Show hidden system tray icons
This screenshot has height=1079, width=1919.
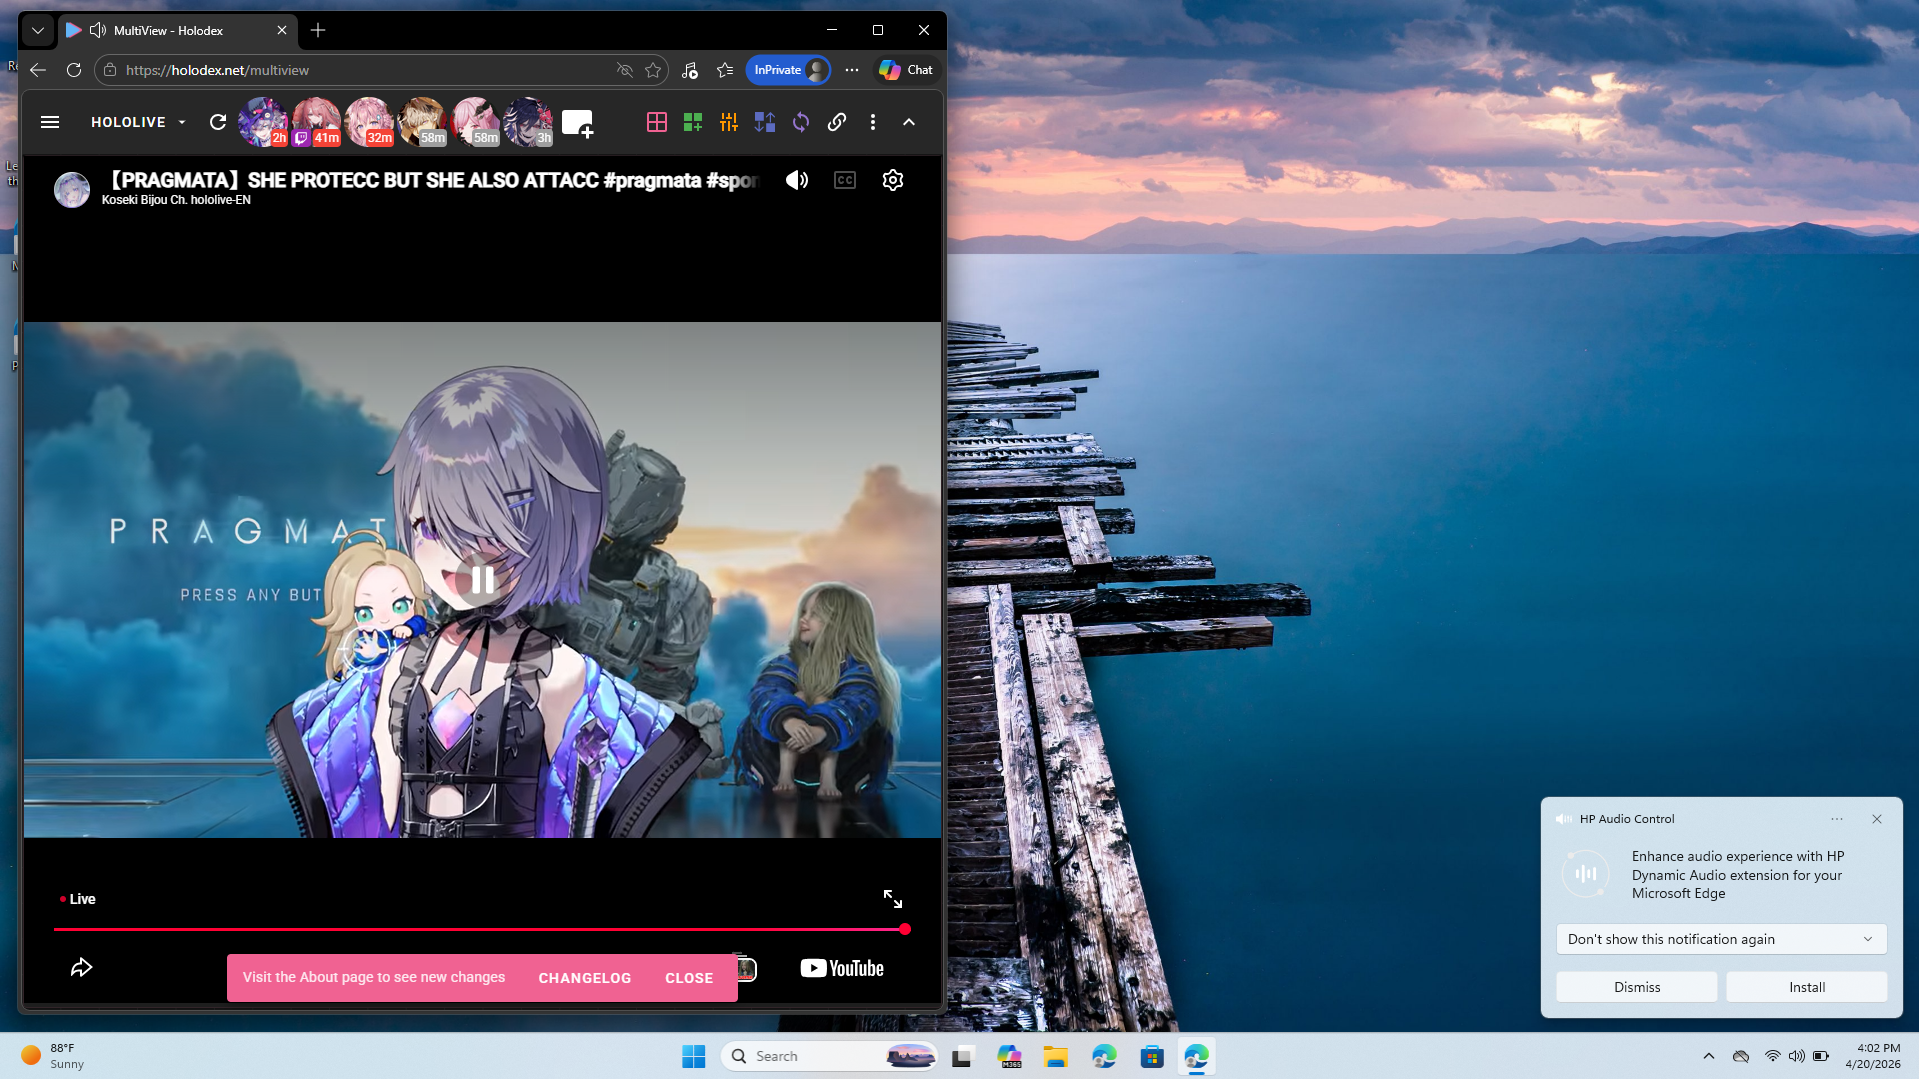tap(1709, 1056)
